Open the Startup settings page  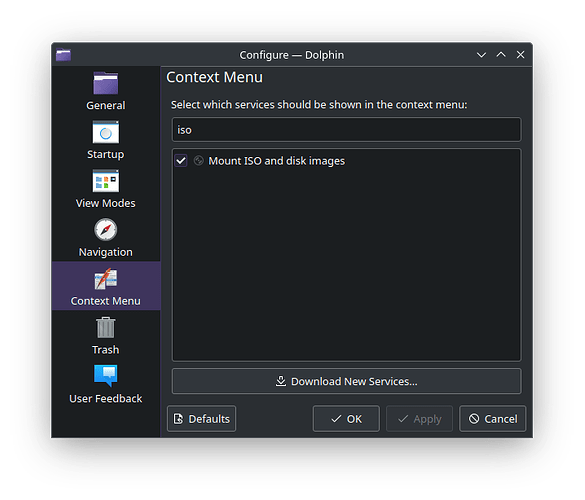106,140
